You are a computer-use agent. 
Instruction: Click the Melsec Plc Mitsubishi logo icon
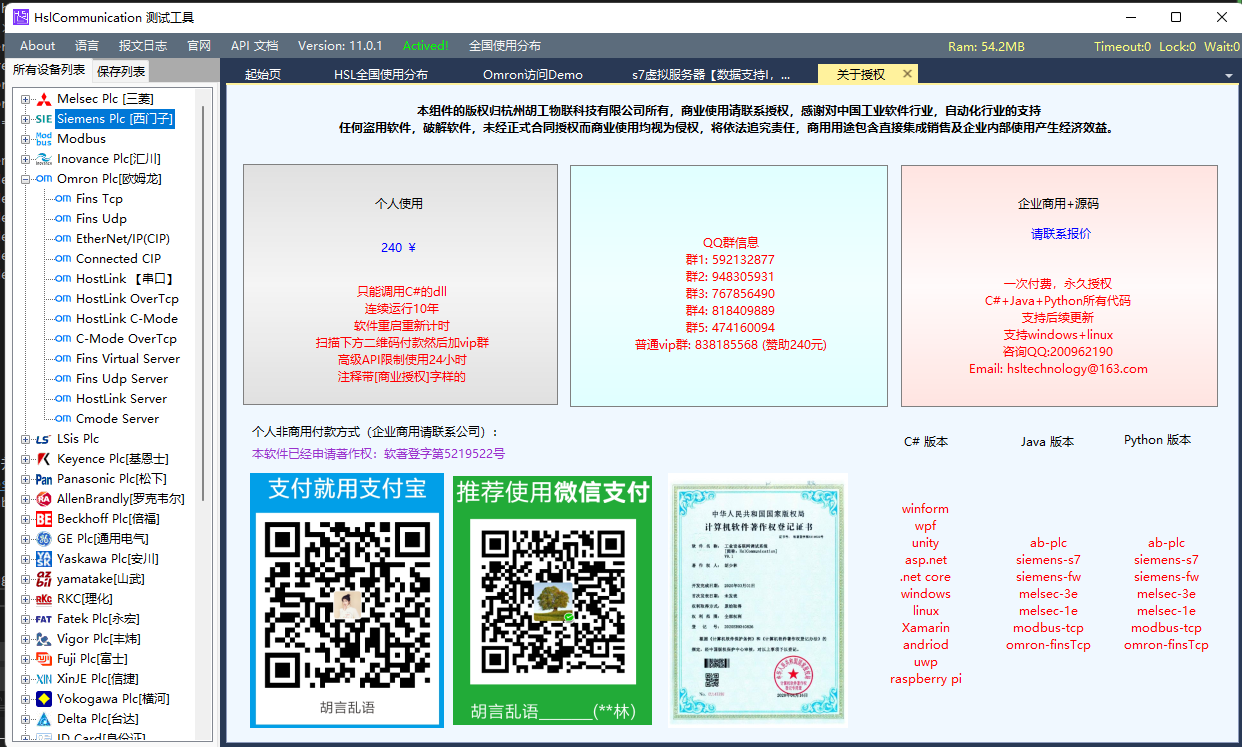point(43,99)
